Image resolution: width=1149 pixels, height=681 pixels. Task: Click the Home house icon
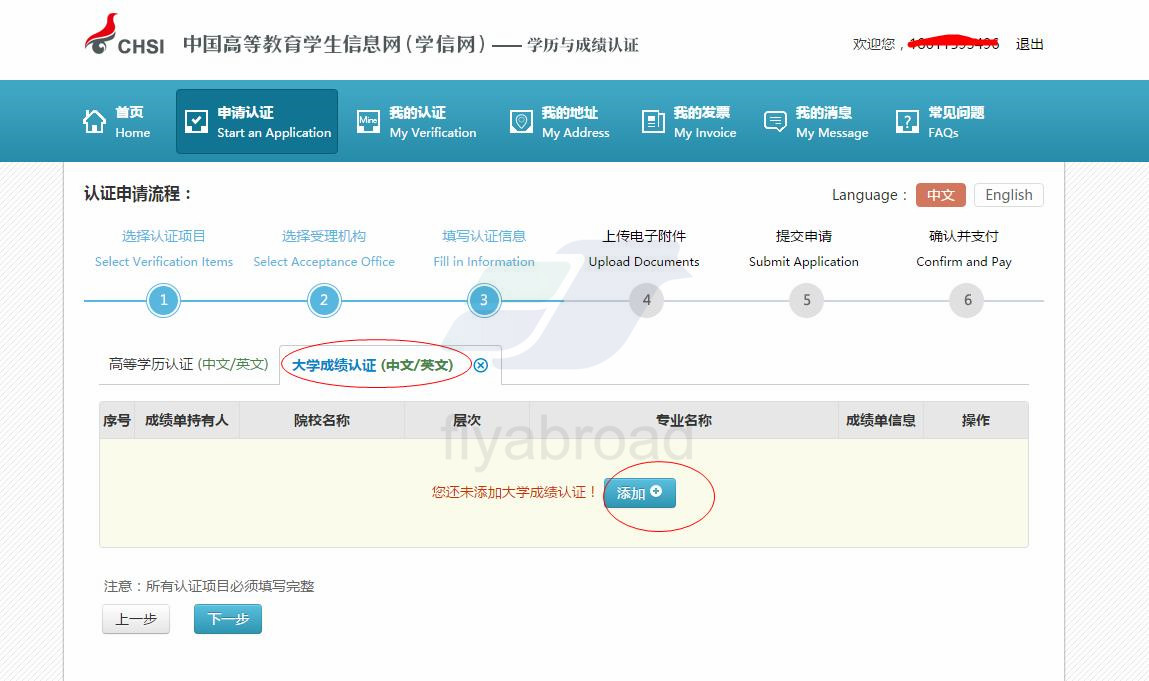click(94, 122)
